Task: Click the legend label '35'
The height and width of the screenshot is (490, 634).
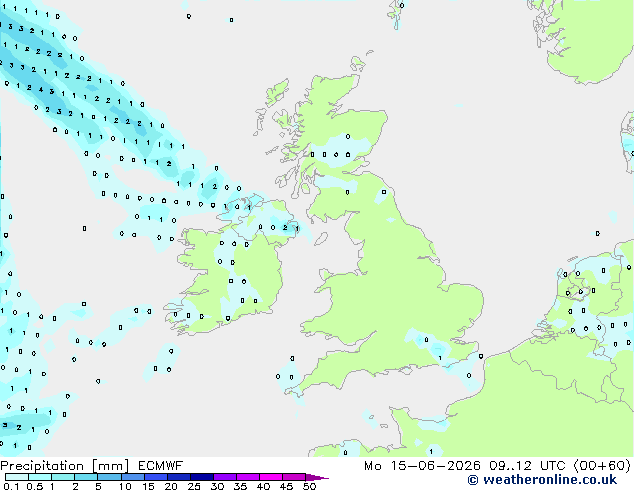Action: pyautogui.click(x=240, y=486)
